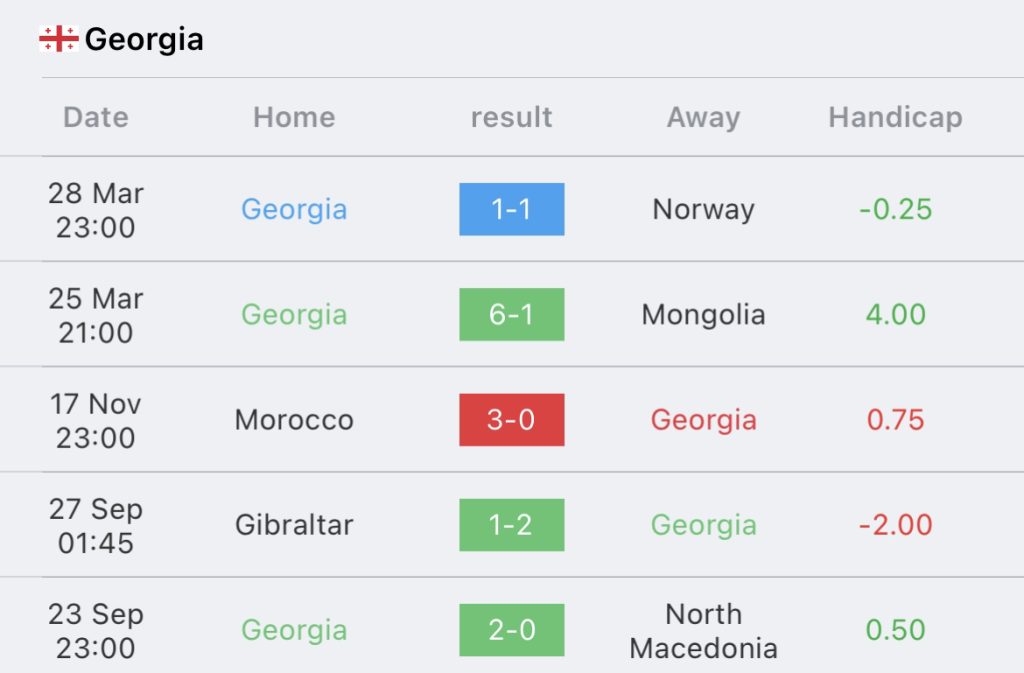Viewport: 1024px width, 673px height.
Task: Click the Gibraltar team name
Action: pos(294,525)
